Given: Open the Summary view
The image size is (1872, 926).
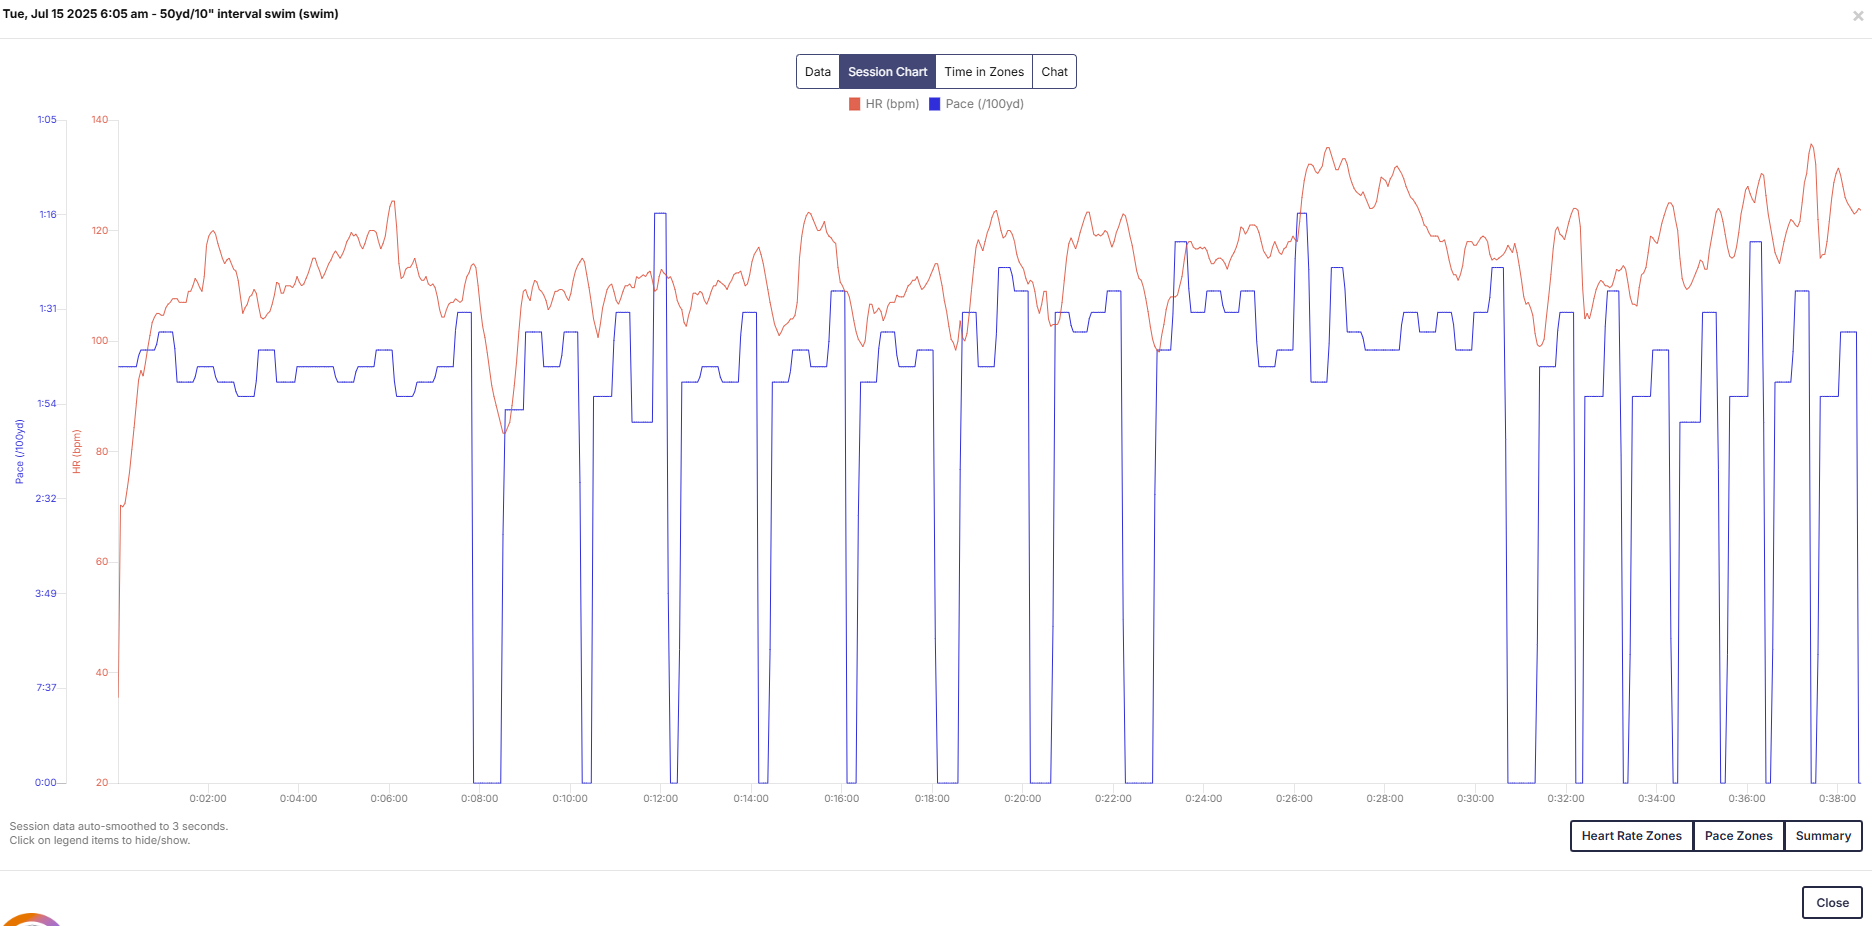Looking at the screenshot, I should pyautogui.click(x=1822, y=836).
